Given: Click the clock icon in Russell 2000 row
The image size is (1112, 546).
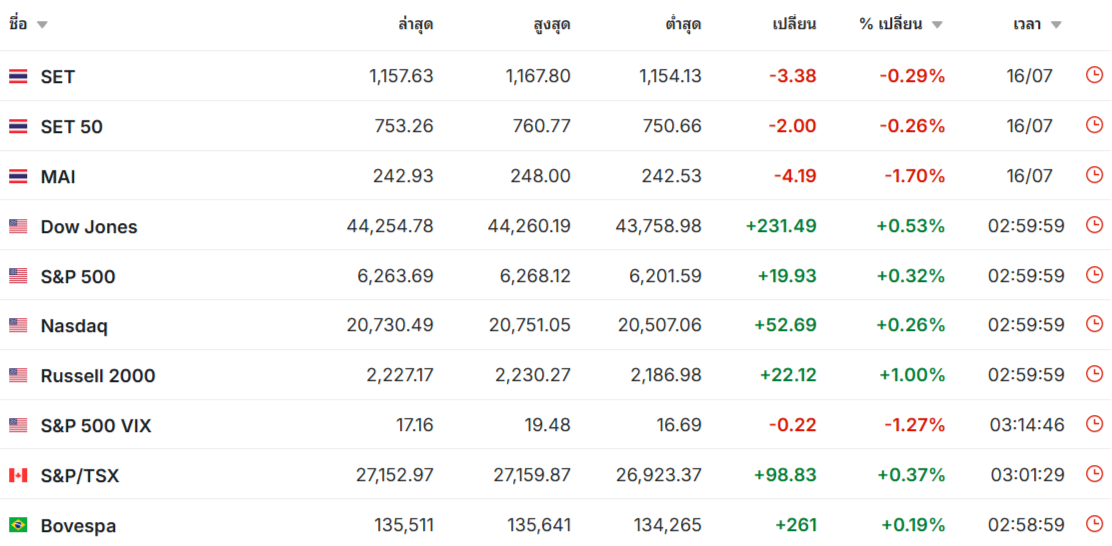Looking at the screenshot, I should (1094, 374).
